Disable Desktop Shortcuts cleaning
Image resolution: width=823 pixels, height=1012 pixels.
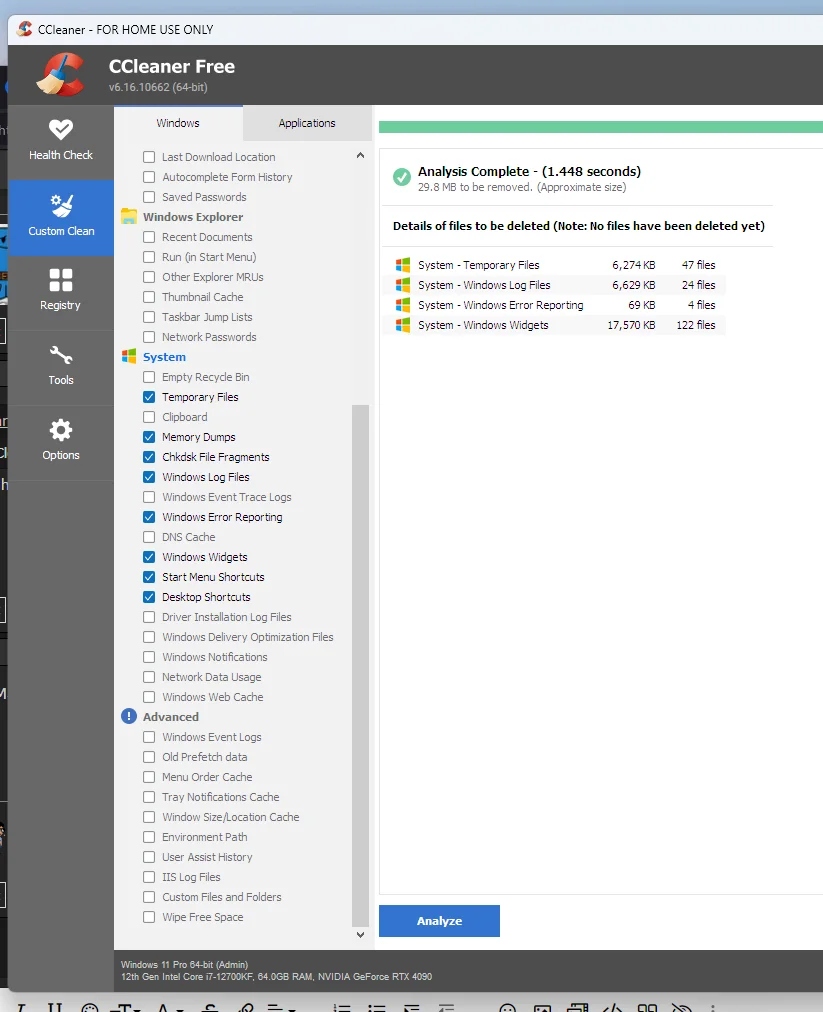[149, 597]
